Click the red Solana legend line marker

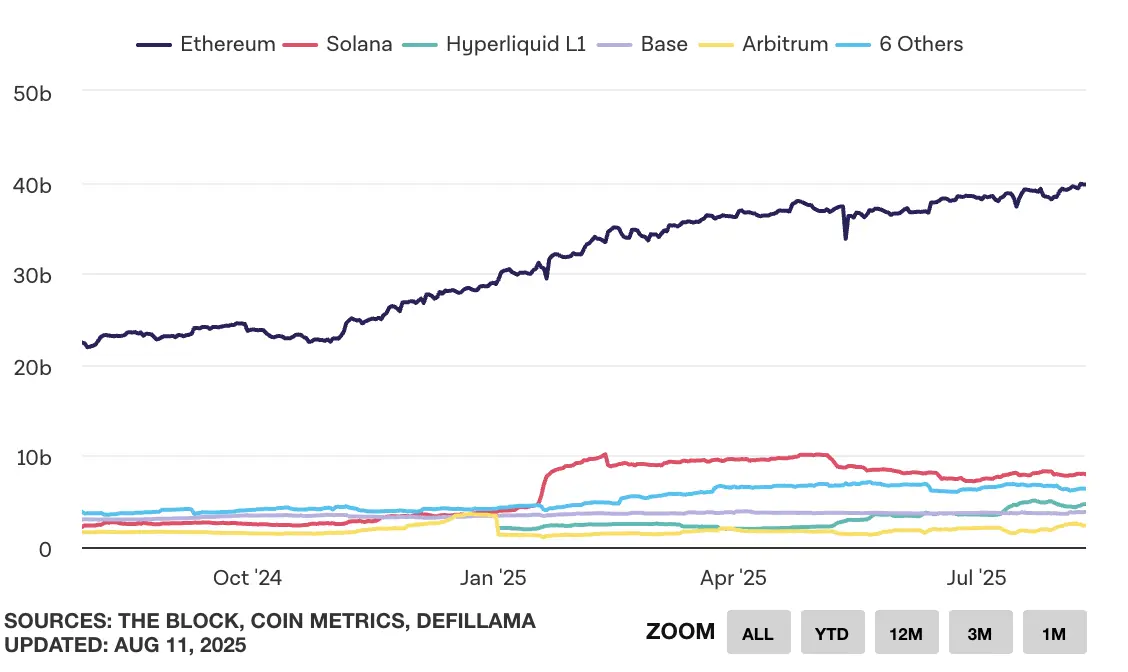[x=301, y=45]
